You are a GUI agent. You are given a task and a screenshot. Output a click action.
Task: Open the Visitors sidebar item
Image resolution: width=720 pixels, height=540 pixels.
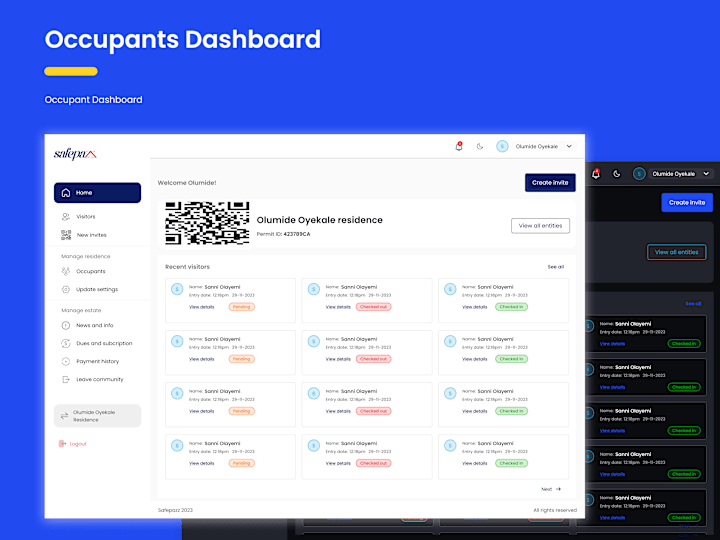click(85, 216)
